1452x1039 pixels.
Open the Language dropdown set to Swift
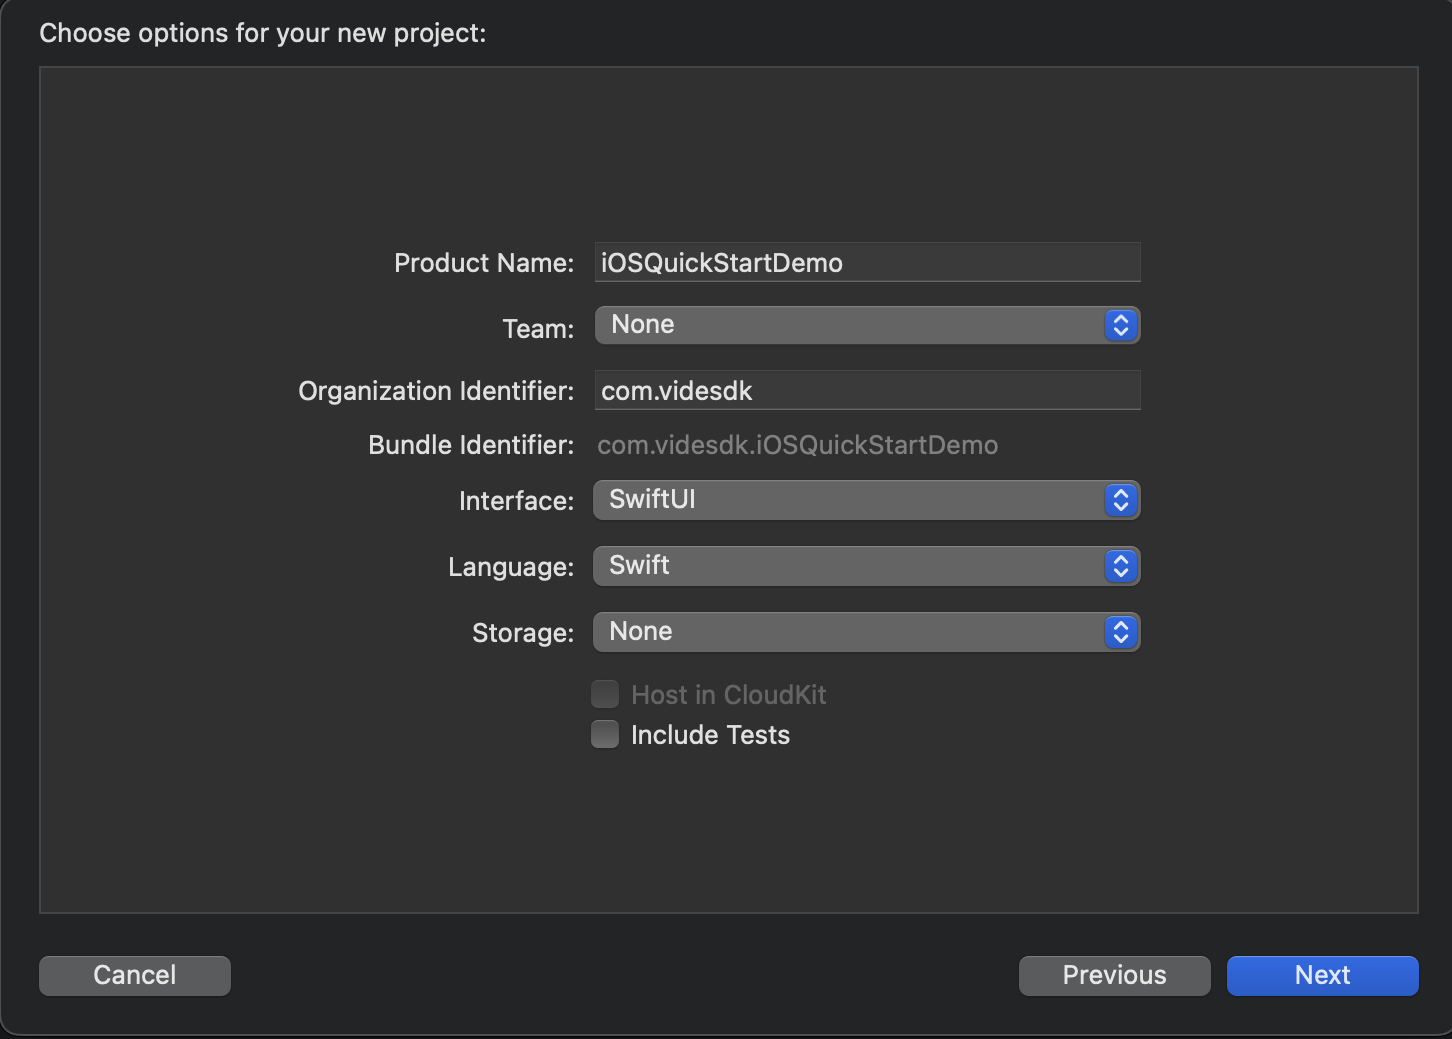click(867, 566)
